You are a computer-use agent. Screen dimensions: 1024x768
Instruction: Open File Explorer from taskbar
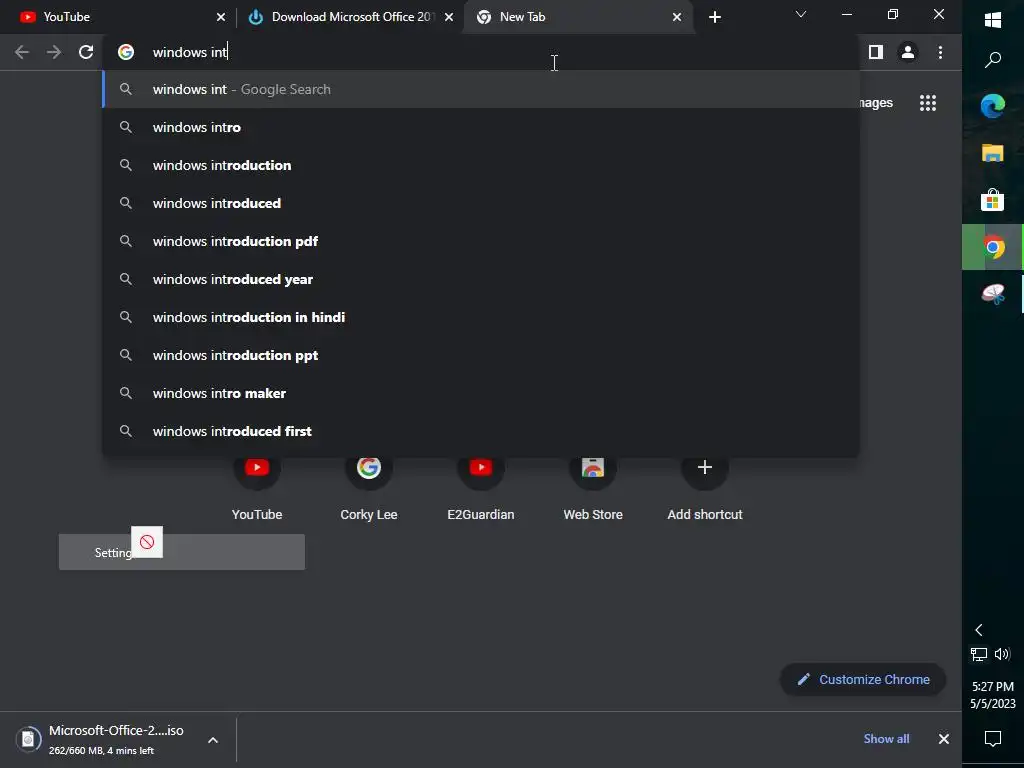click(x=993, y=153)
